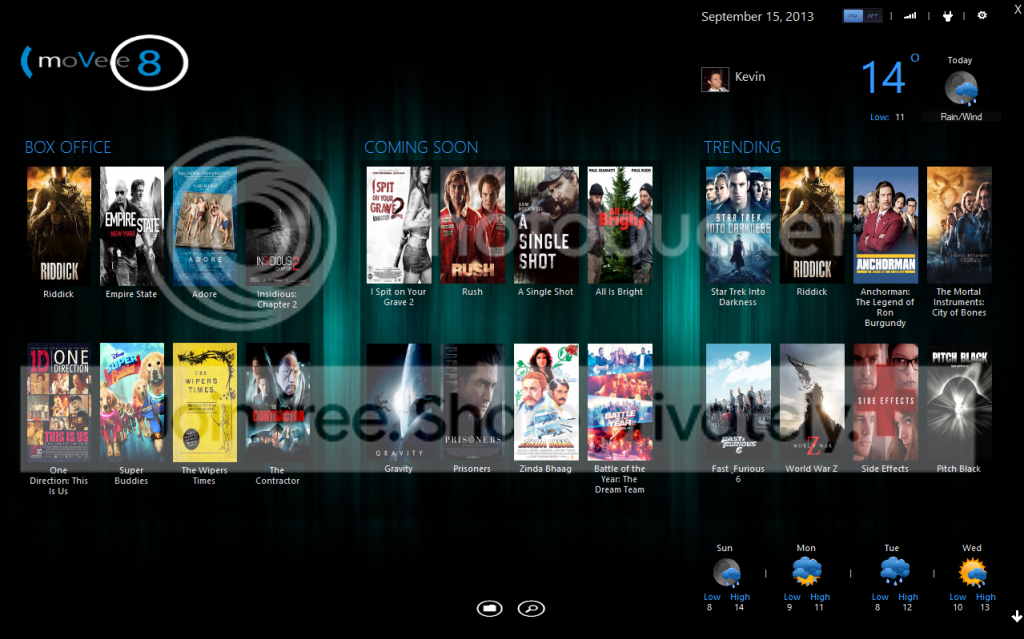This screenshot has width=1024, height=639.
Task: Open the Empire State poster
Action: click(x=132, y=226)
